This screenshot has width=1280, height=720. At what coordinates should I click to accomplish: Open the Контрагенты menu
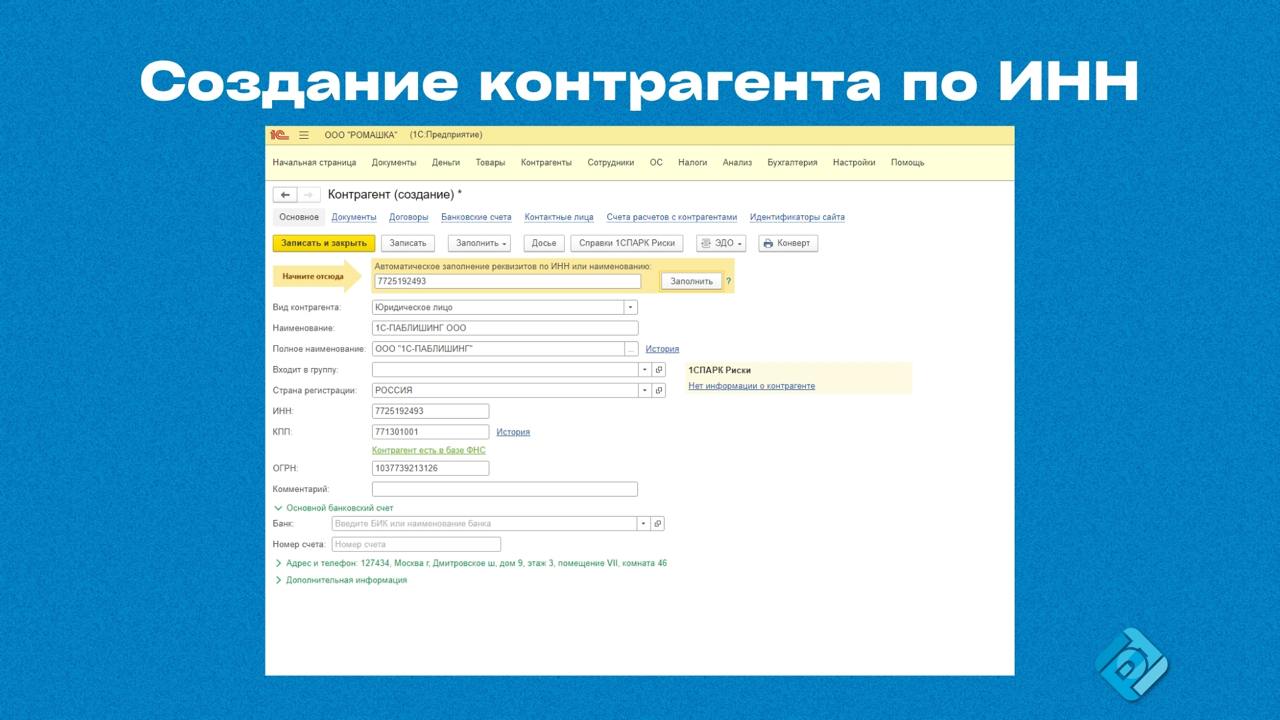tap(546, 162)
